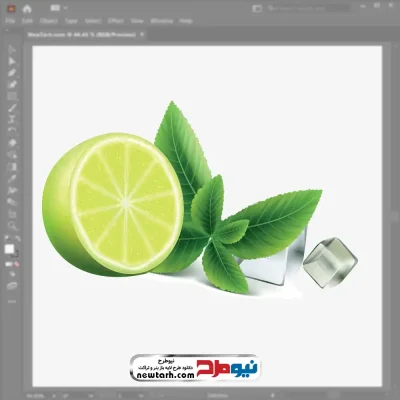Screen dimensions: 400x400
Task: Toggle the default fill and stroke icon
Action: (x=6, y=239)
